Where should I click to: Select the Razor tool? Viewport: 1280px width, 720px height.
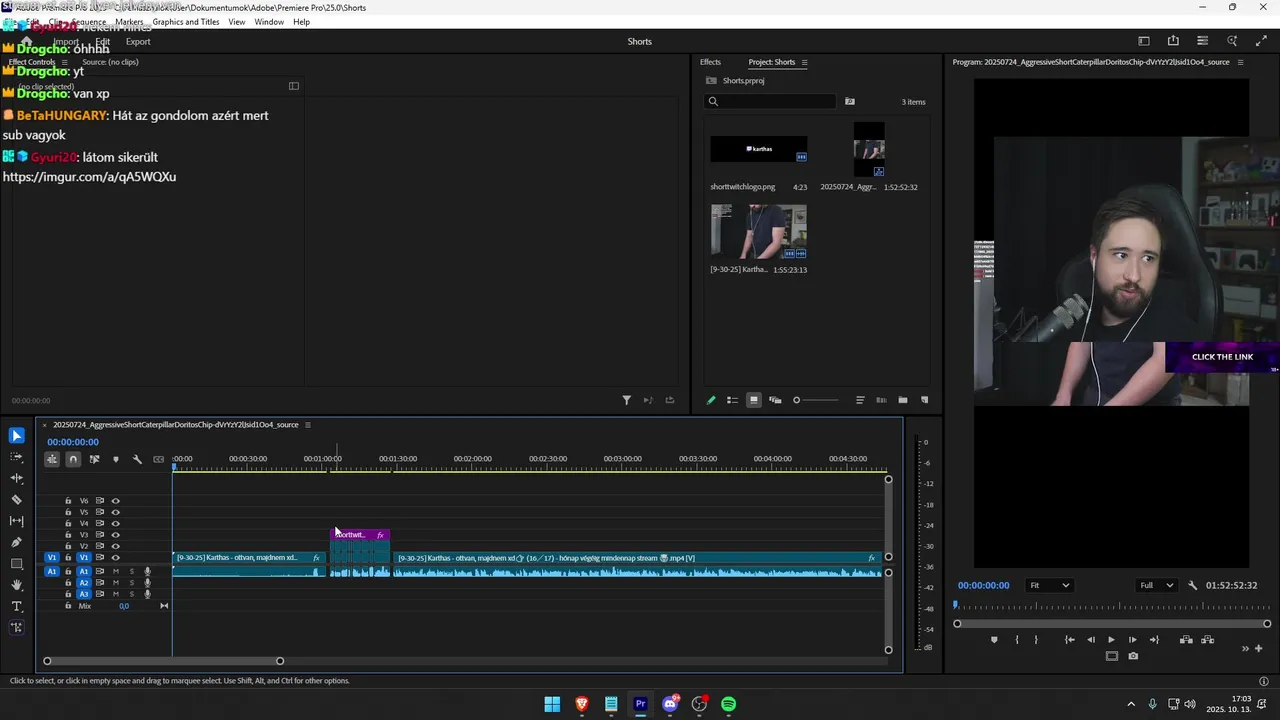click(x=16, y=499)
